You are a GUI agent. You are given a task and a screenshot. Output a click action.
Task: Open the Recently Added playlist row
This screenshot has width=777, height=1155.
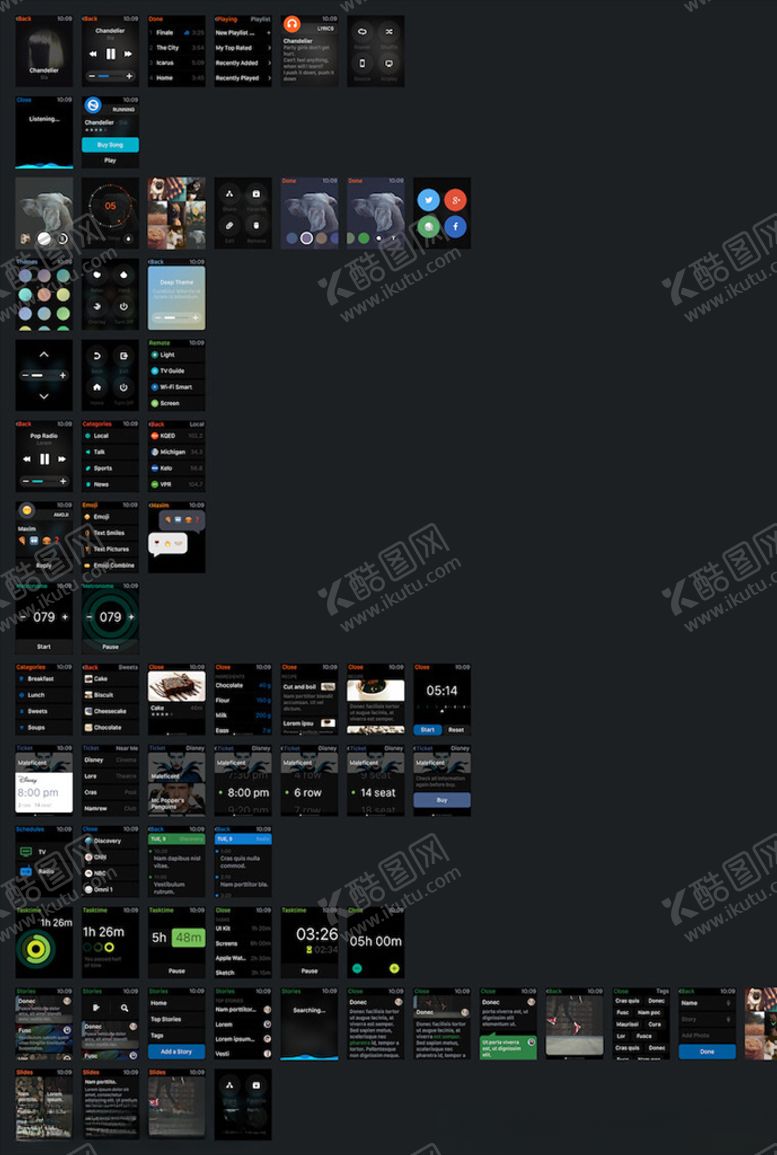[x=242, y=63]
